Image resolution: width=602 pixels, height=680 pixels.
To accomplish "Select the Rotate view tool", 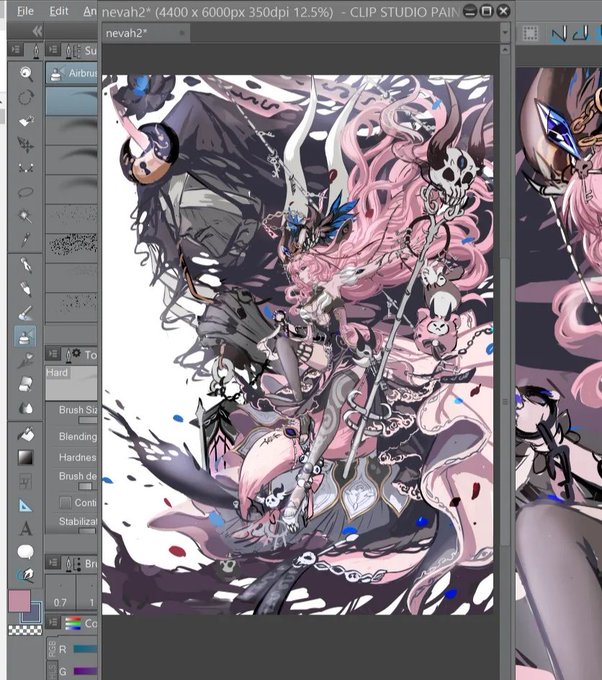I will [26, 97].
